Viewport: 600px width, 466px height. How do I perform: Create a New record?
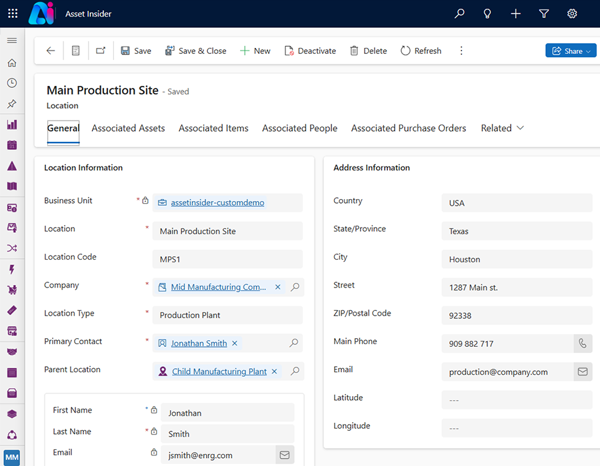pos(255,51)
